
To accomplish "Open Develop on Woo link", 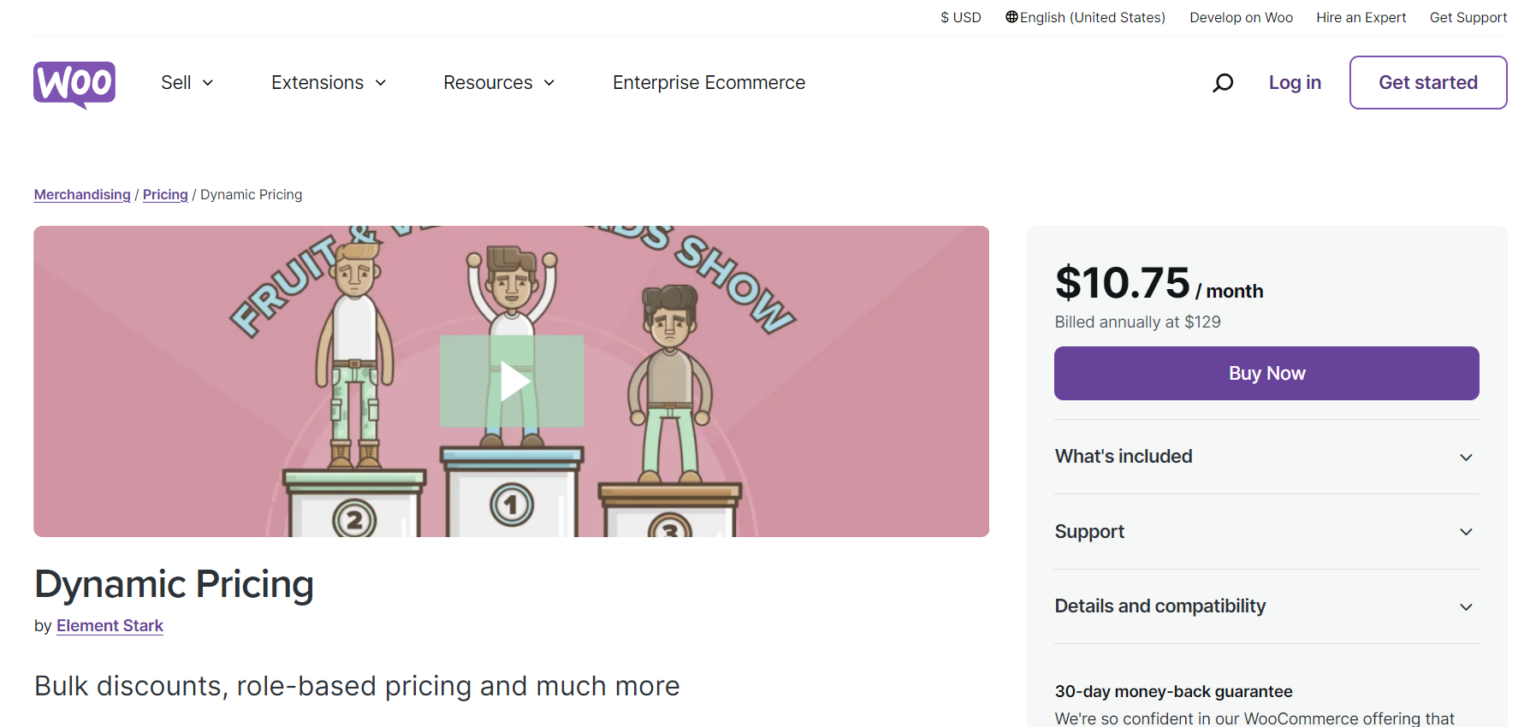I will click(1241, 17).
